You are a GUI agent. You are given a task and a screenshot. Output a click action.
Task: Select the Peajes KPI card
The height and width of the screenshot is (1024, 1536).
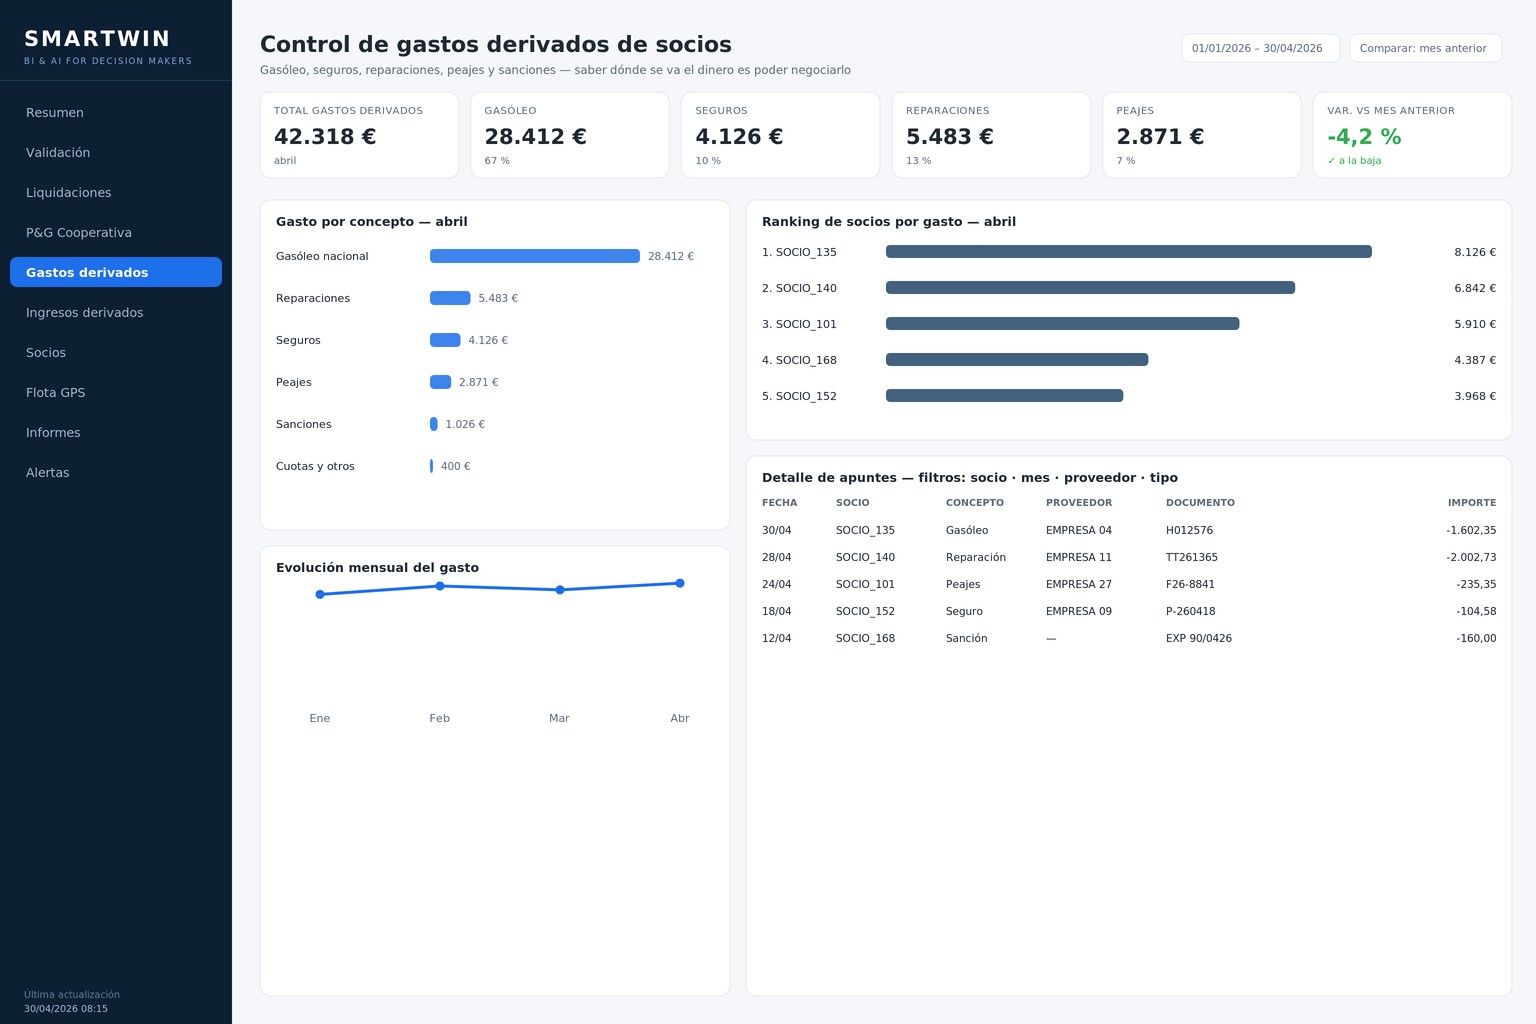(1202, 135)
